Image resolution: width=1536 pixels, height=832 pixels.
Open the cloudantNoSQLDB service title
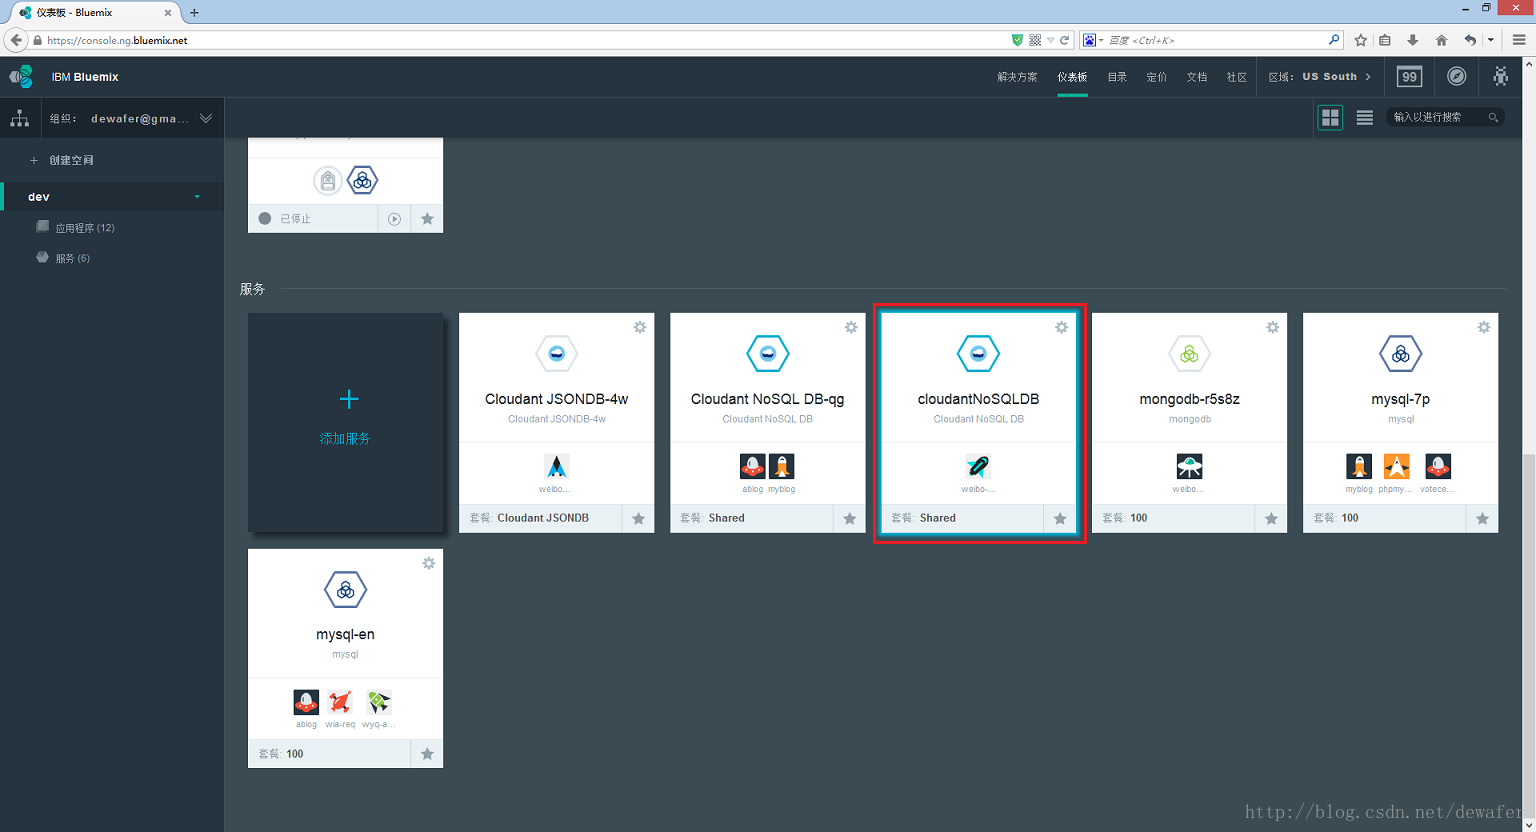[978, 399]
